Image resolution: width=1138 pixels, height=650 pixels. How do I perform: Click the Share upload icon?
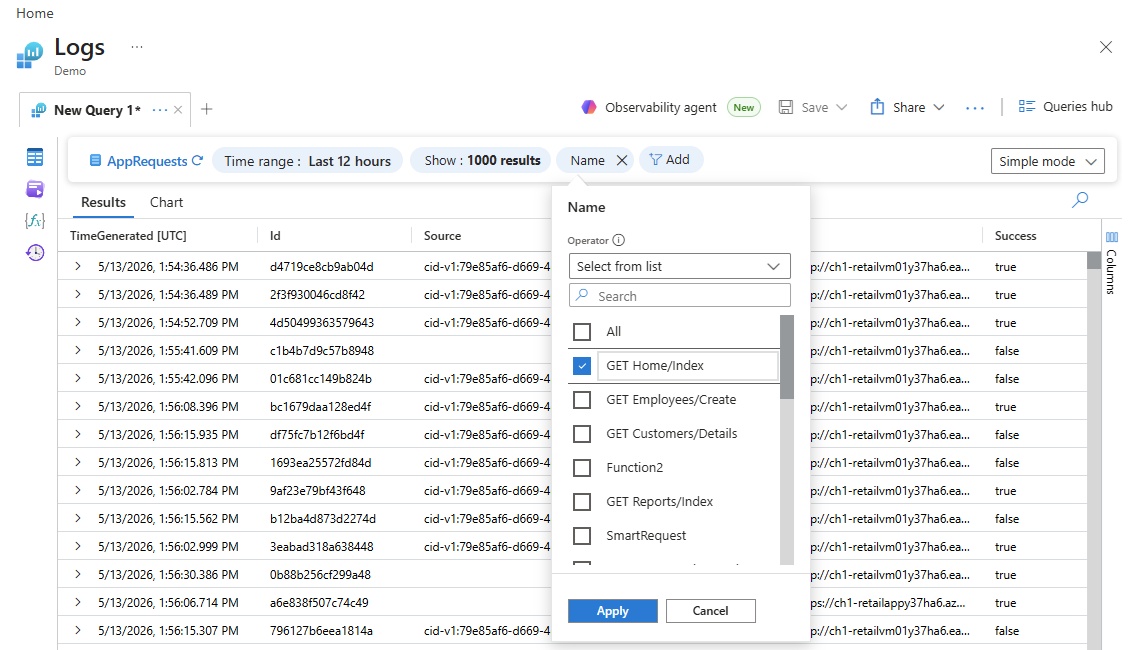[x=877, y=107]
